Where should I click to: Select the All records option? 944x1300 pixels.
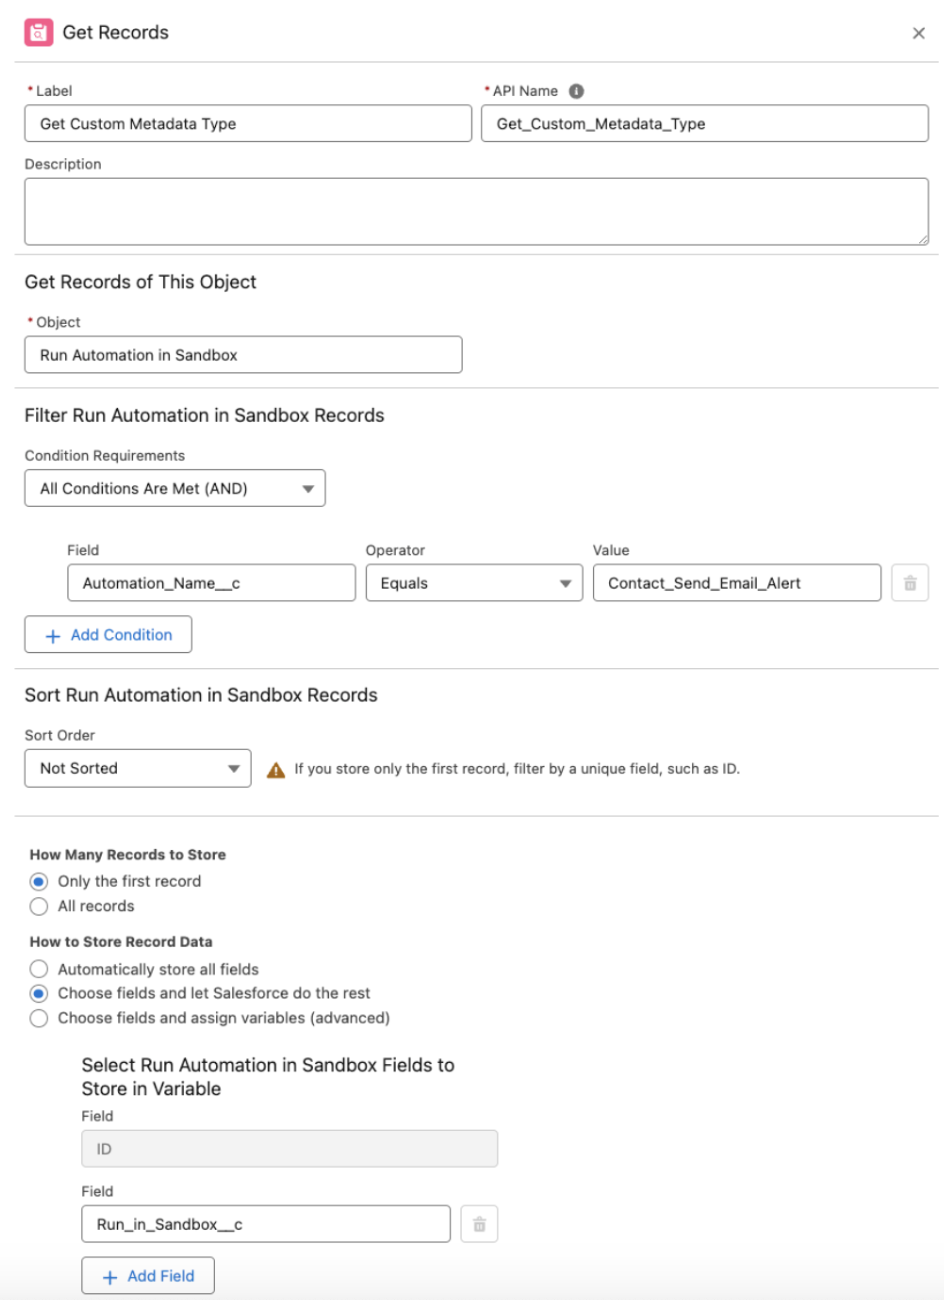(39, 906)
